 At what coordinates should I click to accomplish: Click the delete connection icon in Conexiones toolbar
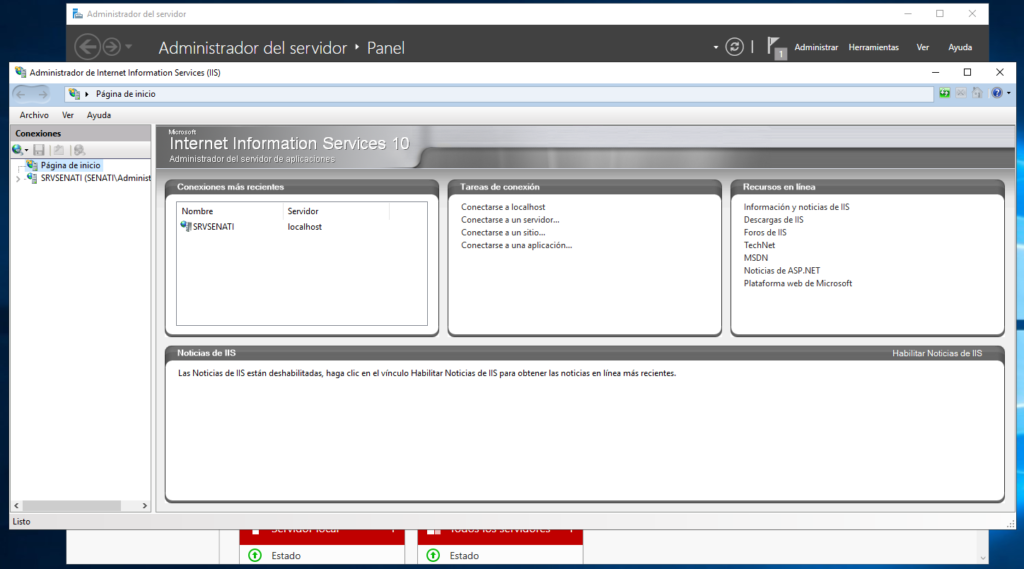click(79, 150)
